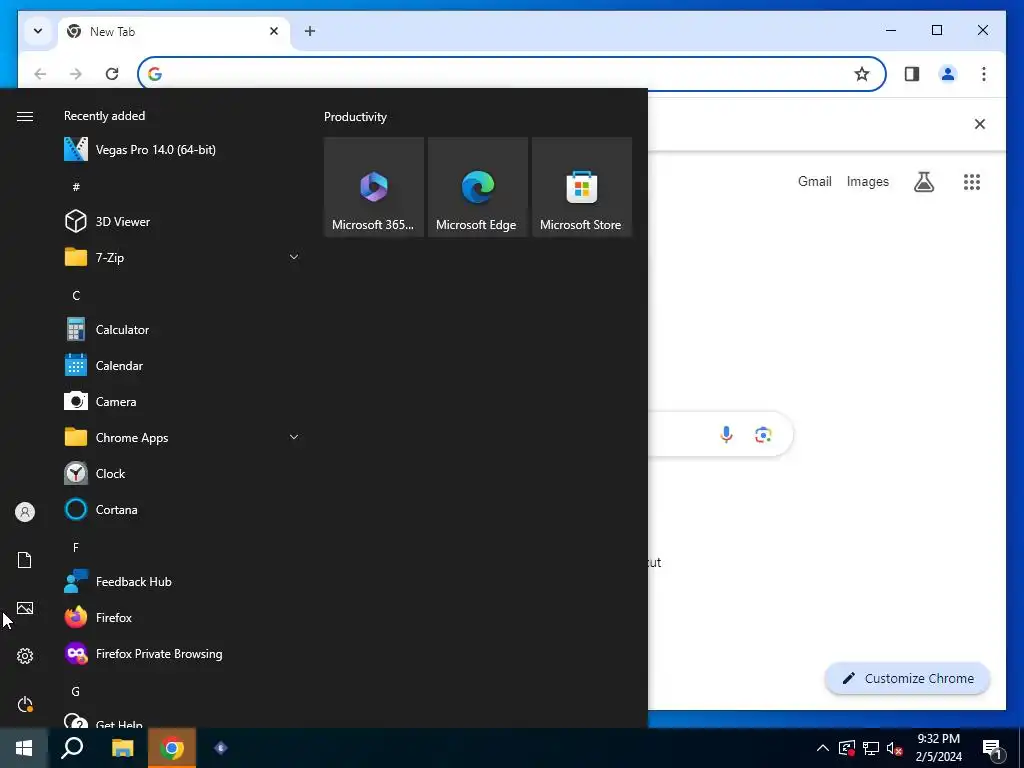Search by image with Google Lens

click(763, 434)
